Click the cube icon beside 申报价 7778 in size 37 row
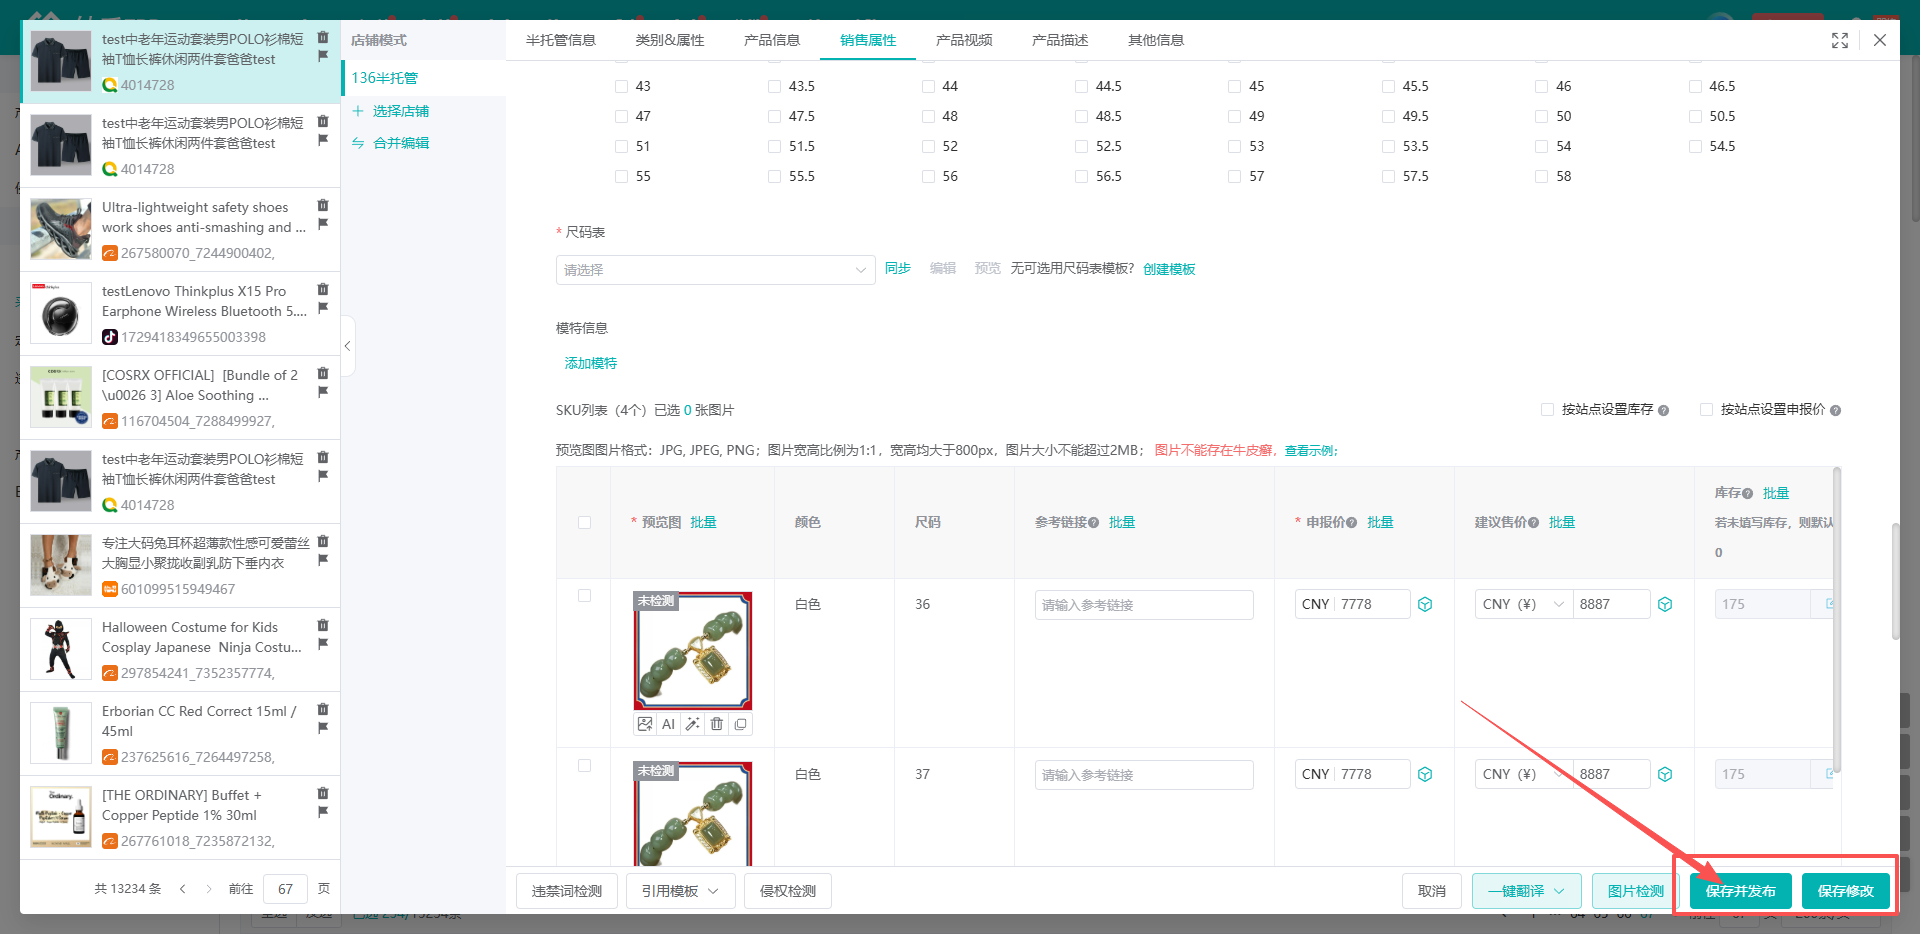Viewport: 1920px width, 934px height. pyautogui.click(x=1425, y=774)
